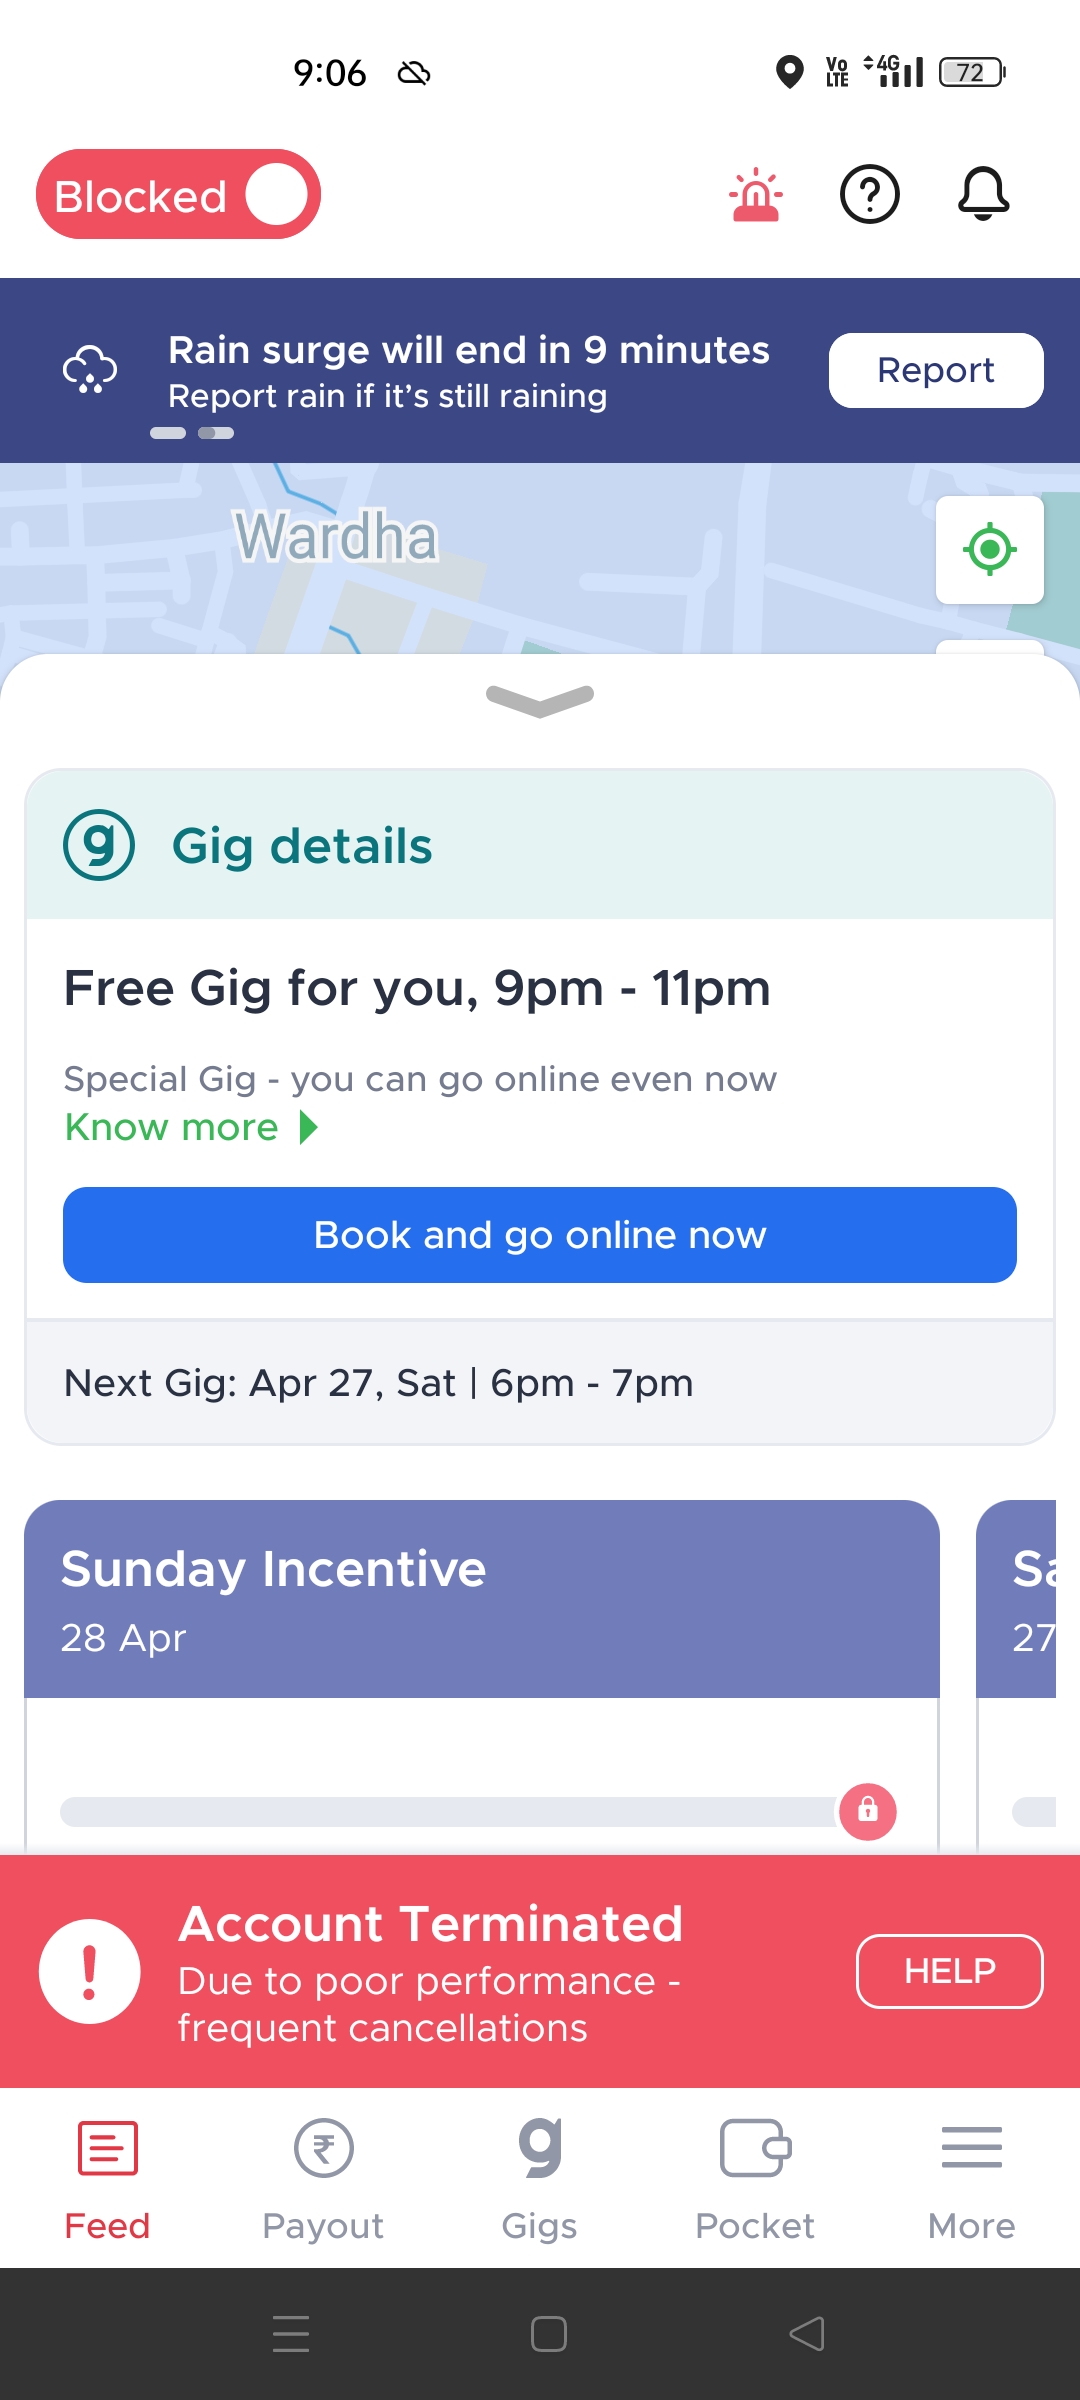This screenshot has width=1080, height=2400.
Task: Tap the Gig details logo icon
Action: tap(99, 845)
